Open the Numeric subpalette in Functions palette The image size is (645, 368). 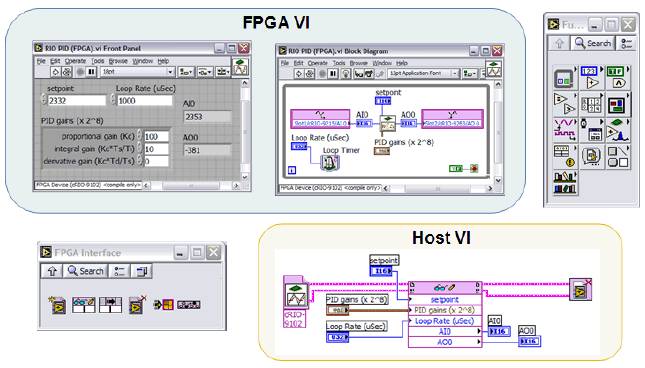point(590,77)
